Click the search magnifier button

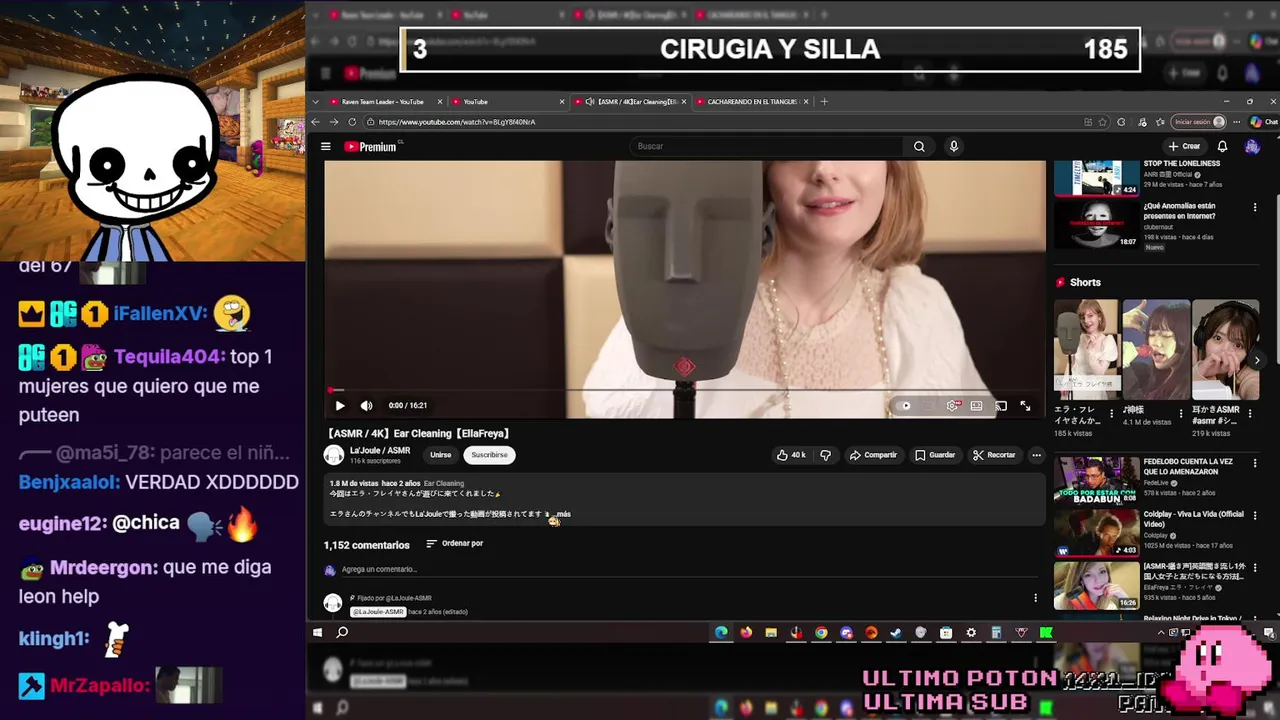click(919, 146)
